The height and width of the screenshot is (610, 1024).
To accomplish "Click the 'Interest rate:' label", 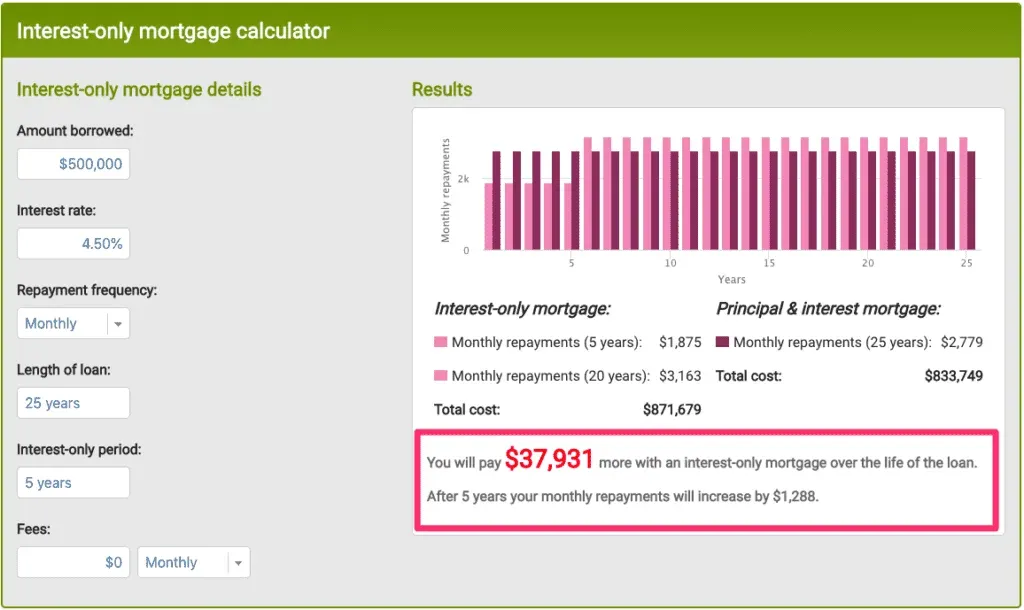I will 56,210.
